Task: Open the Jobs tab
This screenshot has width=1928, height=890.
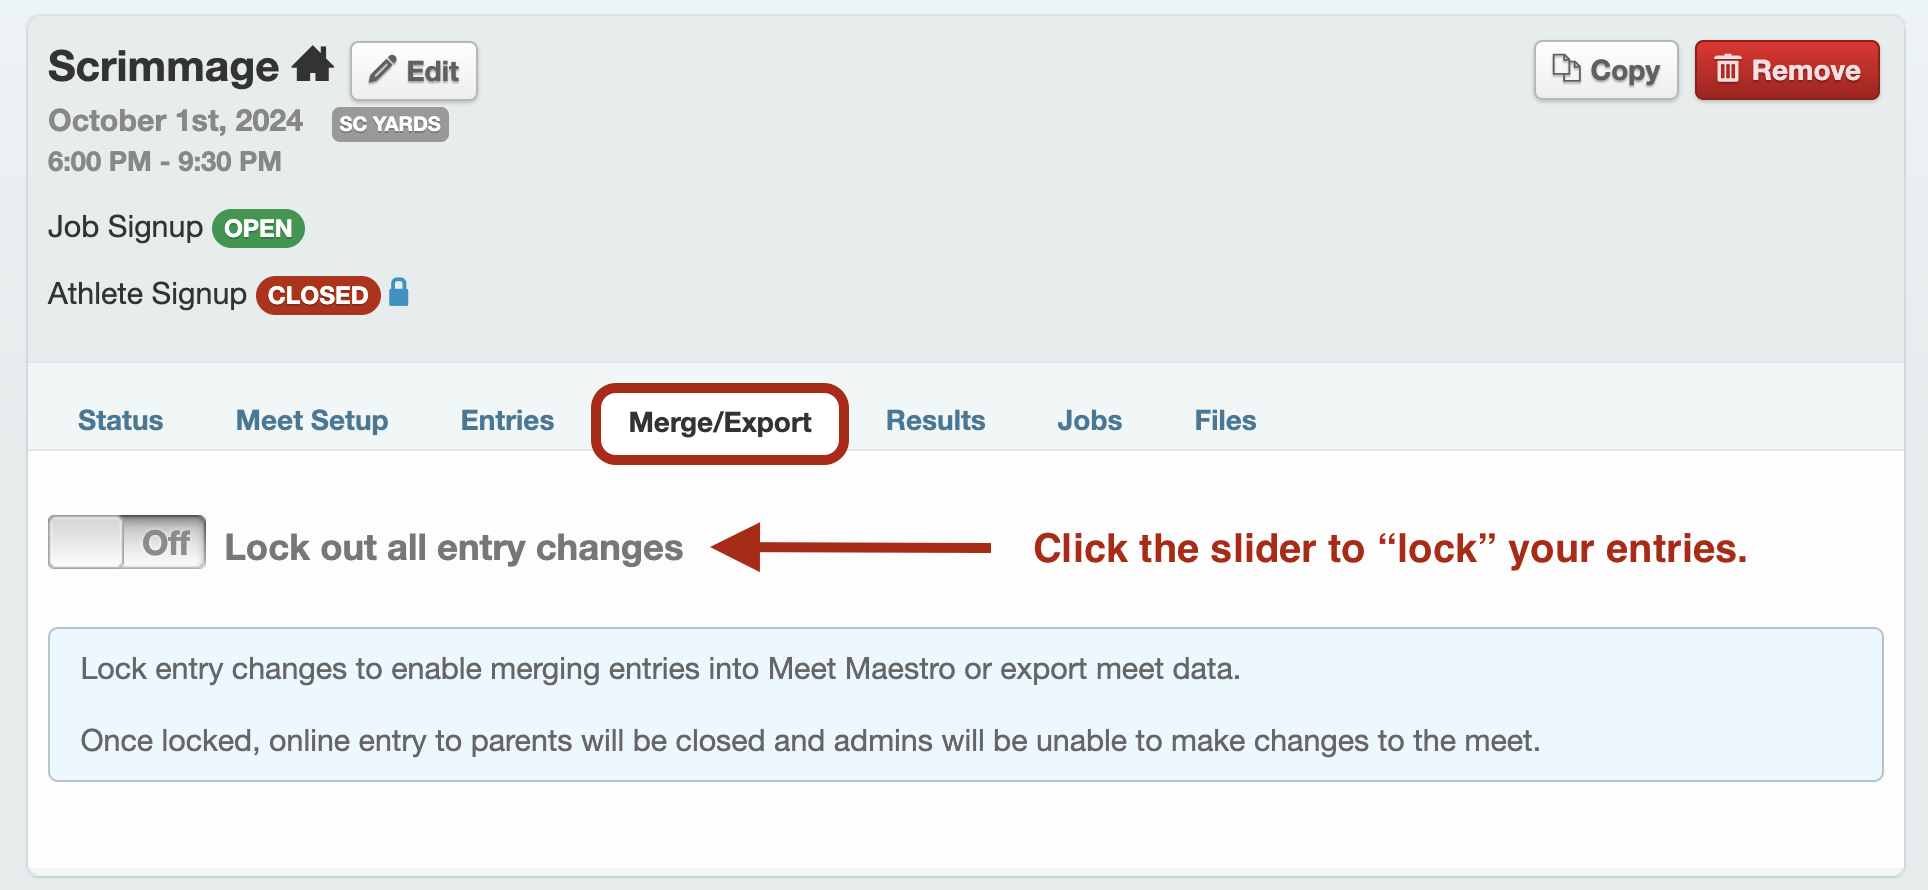Action: pos(1089,420)
